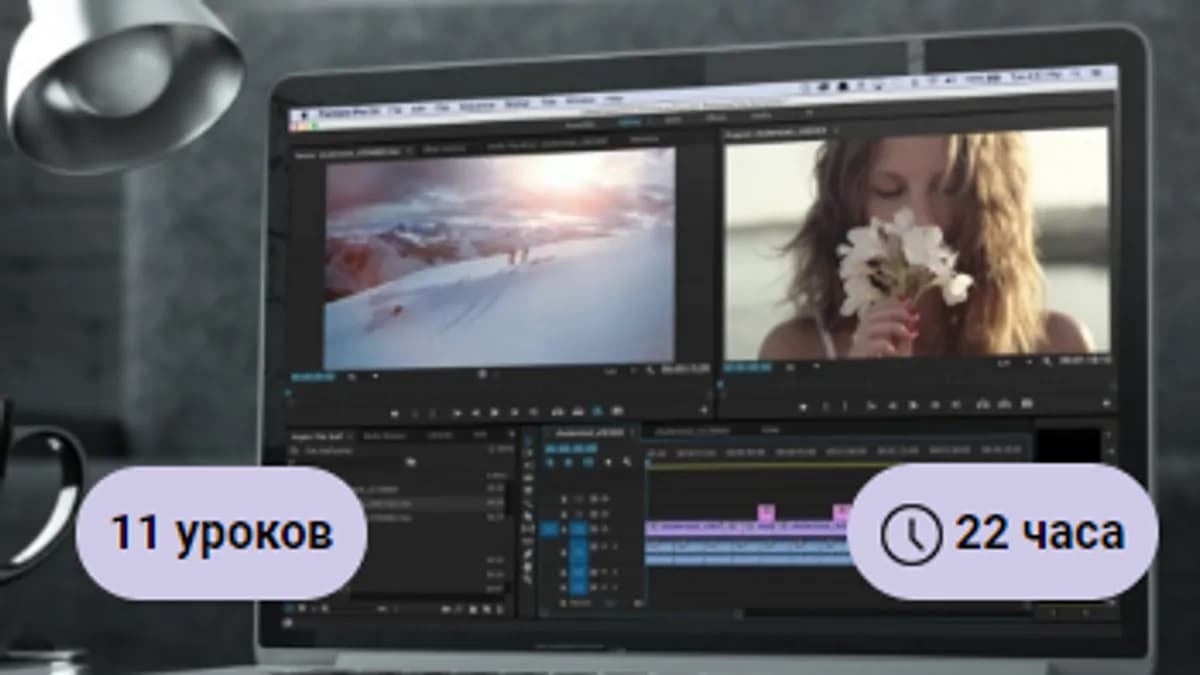
Task: Click the "22 часа" duration badge
Action: point(1002,533)
